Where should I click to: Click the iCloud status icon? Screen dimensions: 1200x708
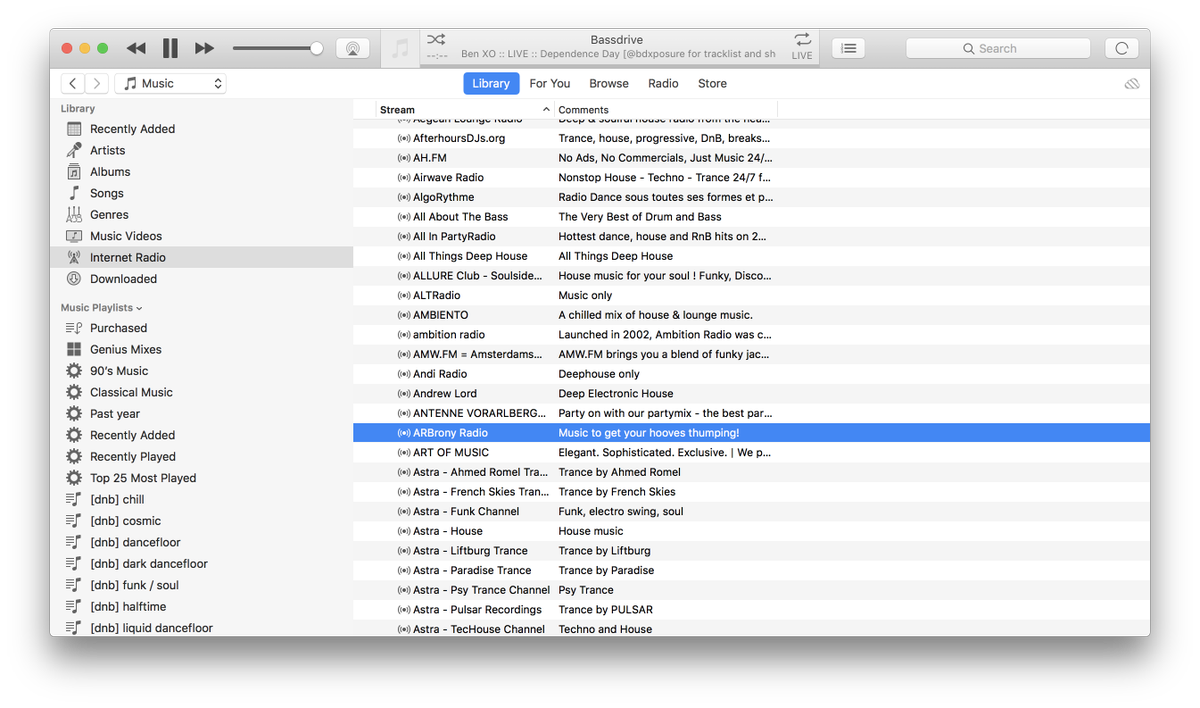point(1132,84)
